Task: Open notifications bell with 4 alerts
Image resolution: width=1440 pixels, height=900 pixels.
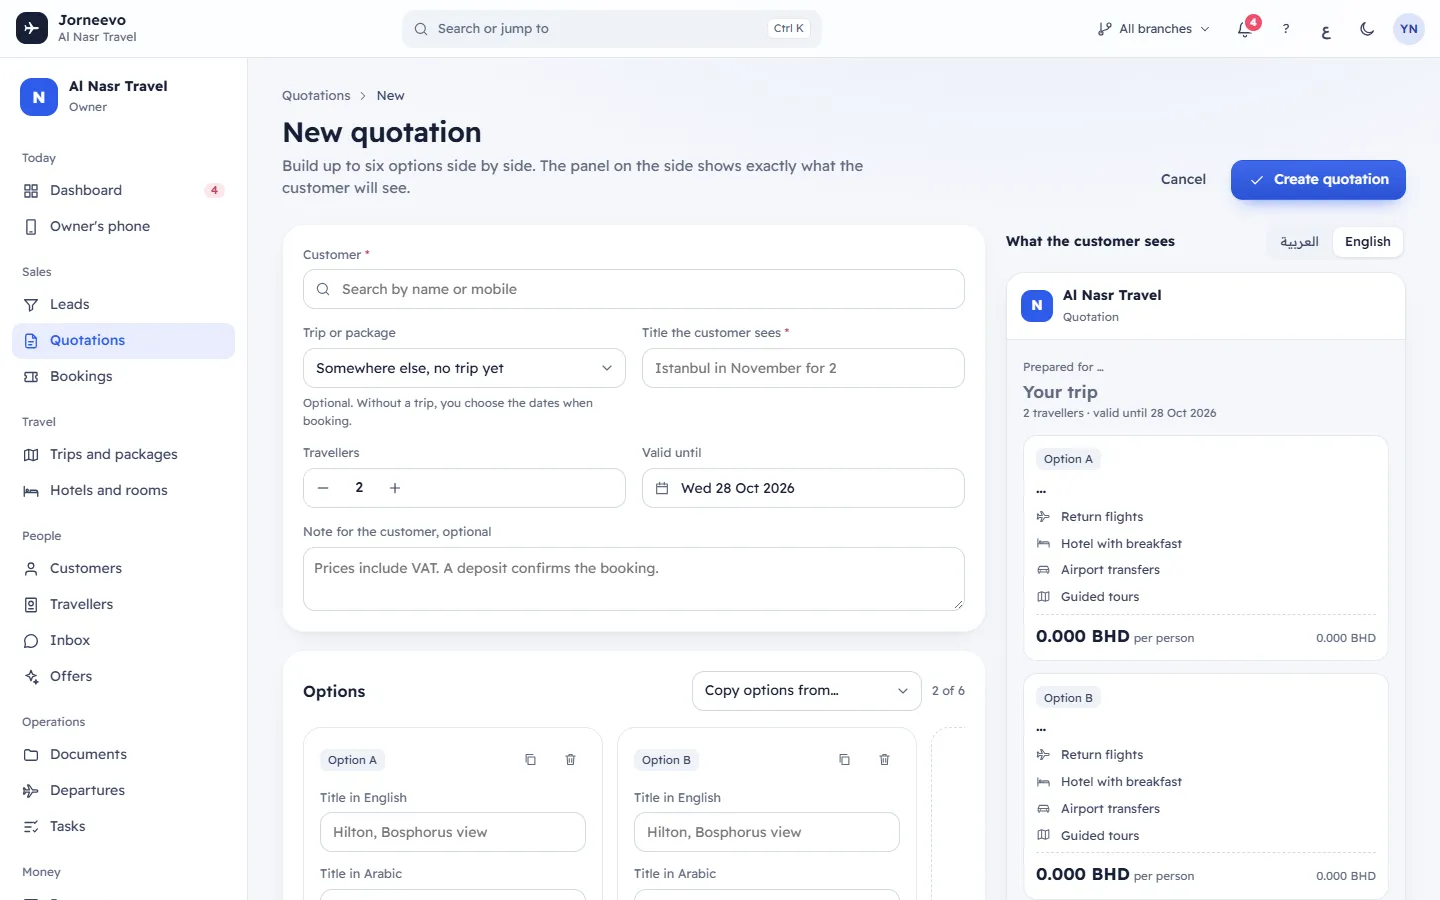Action: point(1245,29)
